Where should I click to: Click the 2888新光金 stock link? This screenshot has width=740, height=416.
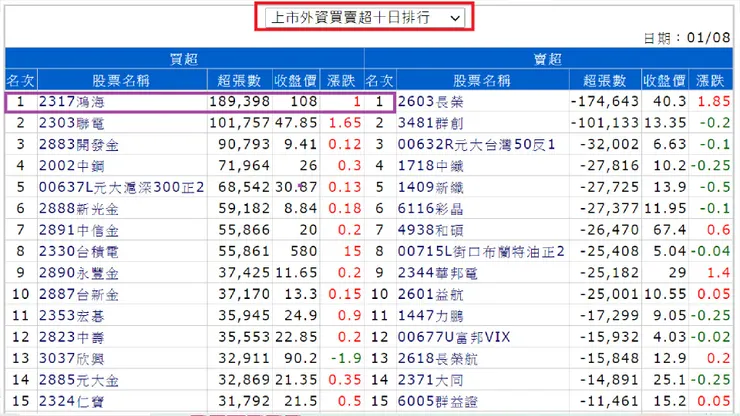pos(79,209)
